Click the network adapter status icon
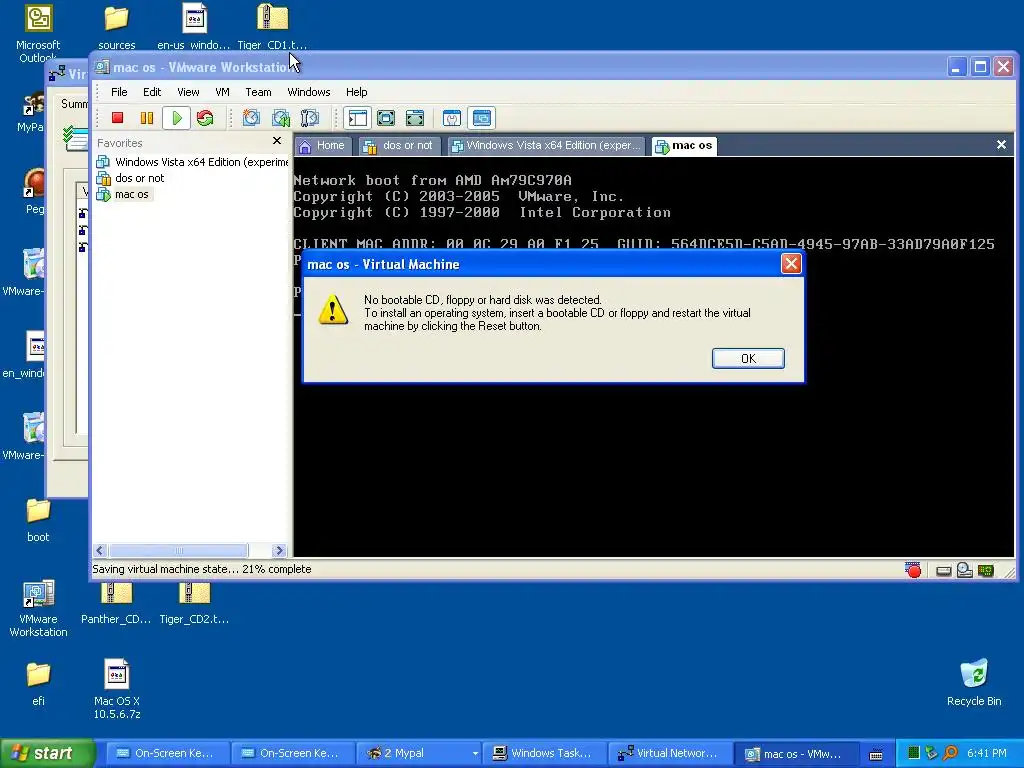 point(985,571)
